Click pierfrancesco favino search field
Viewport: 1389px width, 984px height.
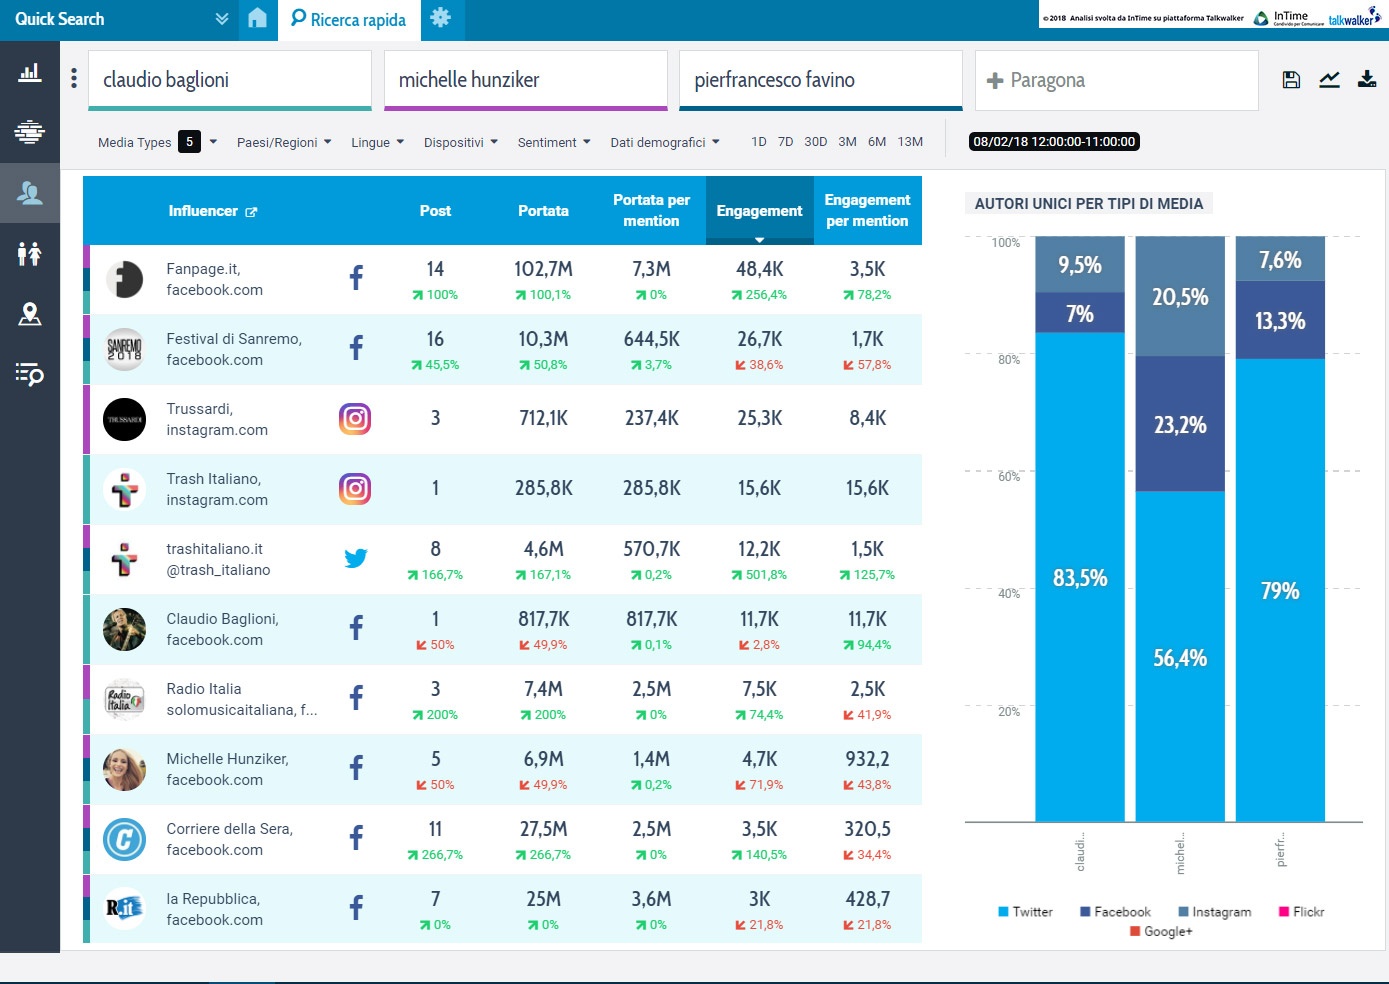coord(821,80)
